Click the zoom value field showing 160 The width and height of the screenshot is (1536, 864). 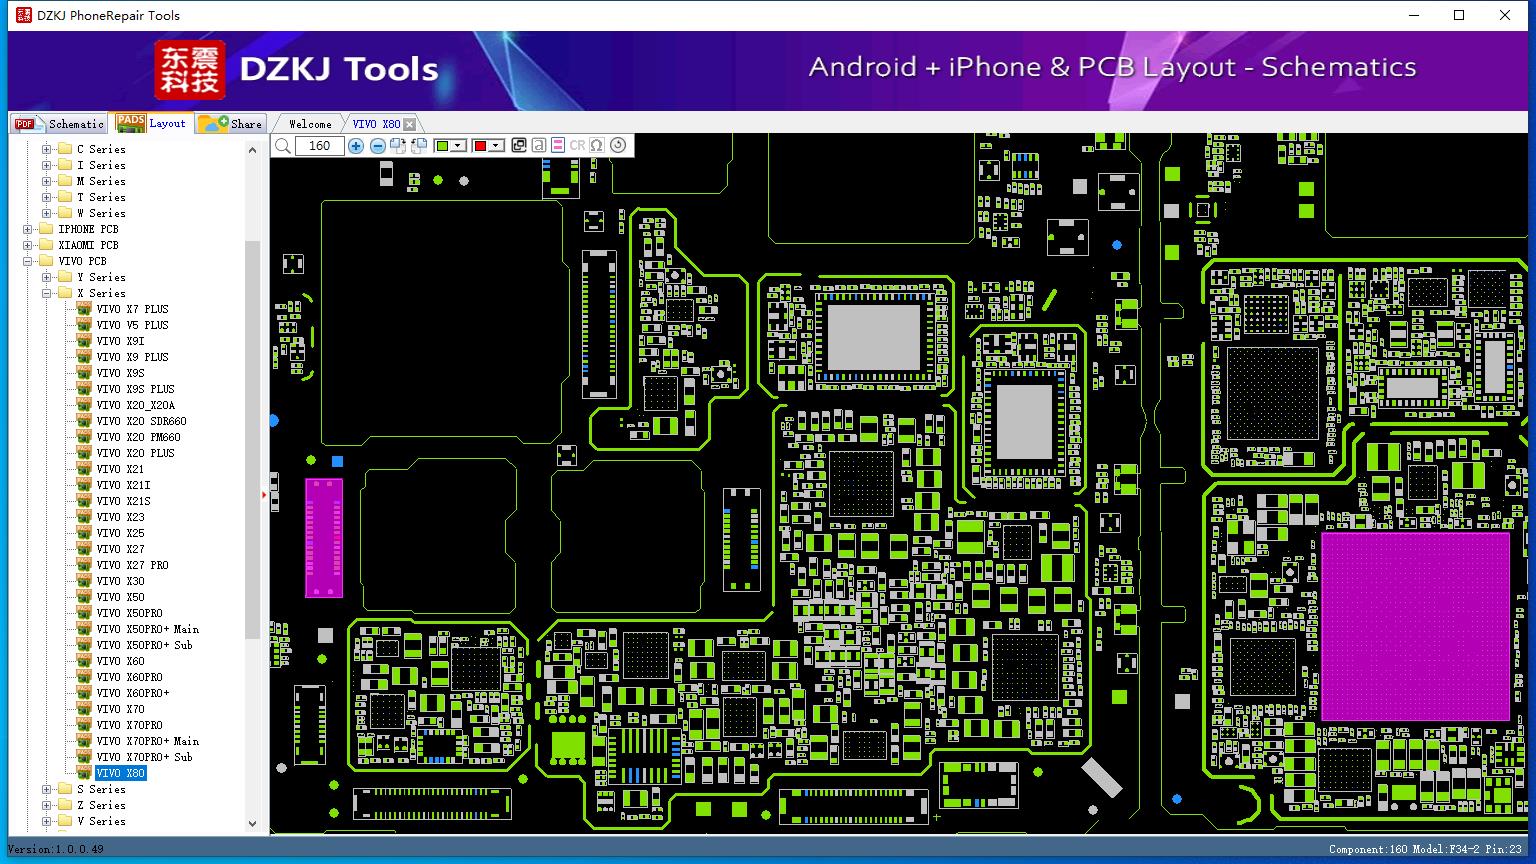[x=320, y=146]
